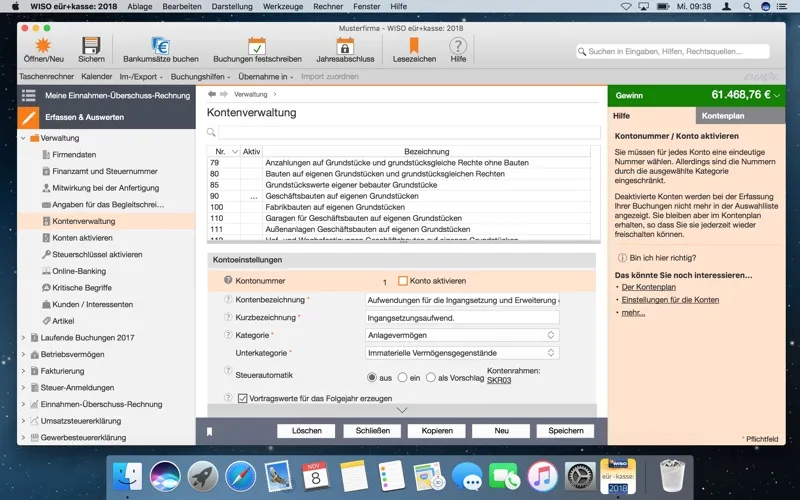Open Bankumsätze buchen in the toolbar

[161, 46]
